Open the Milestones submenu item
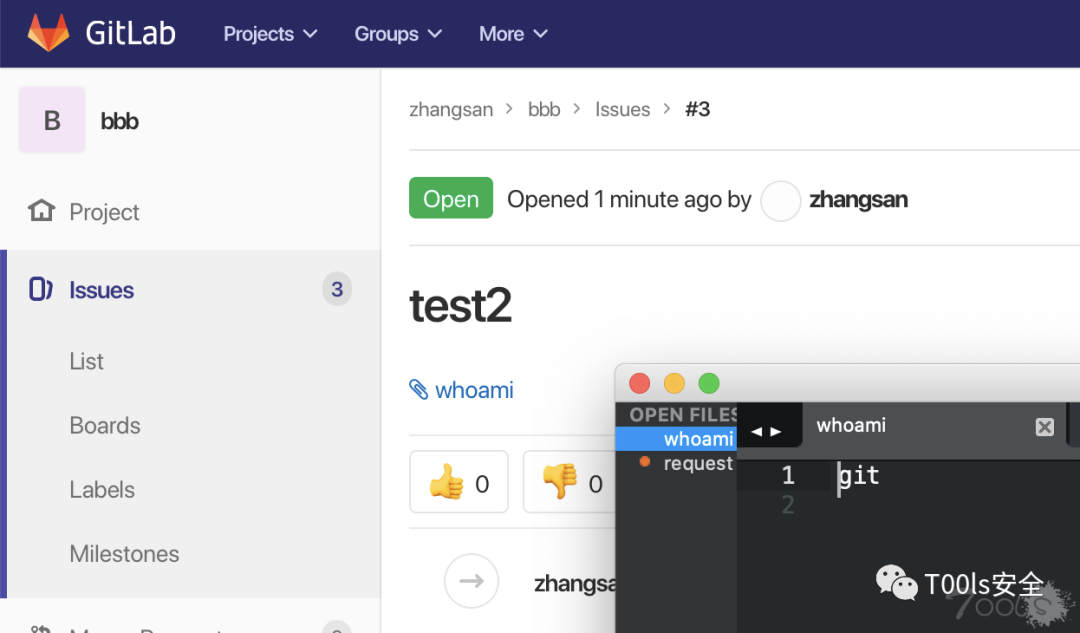 point(125,554)
